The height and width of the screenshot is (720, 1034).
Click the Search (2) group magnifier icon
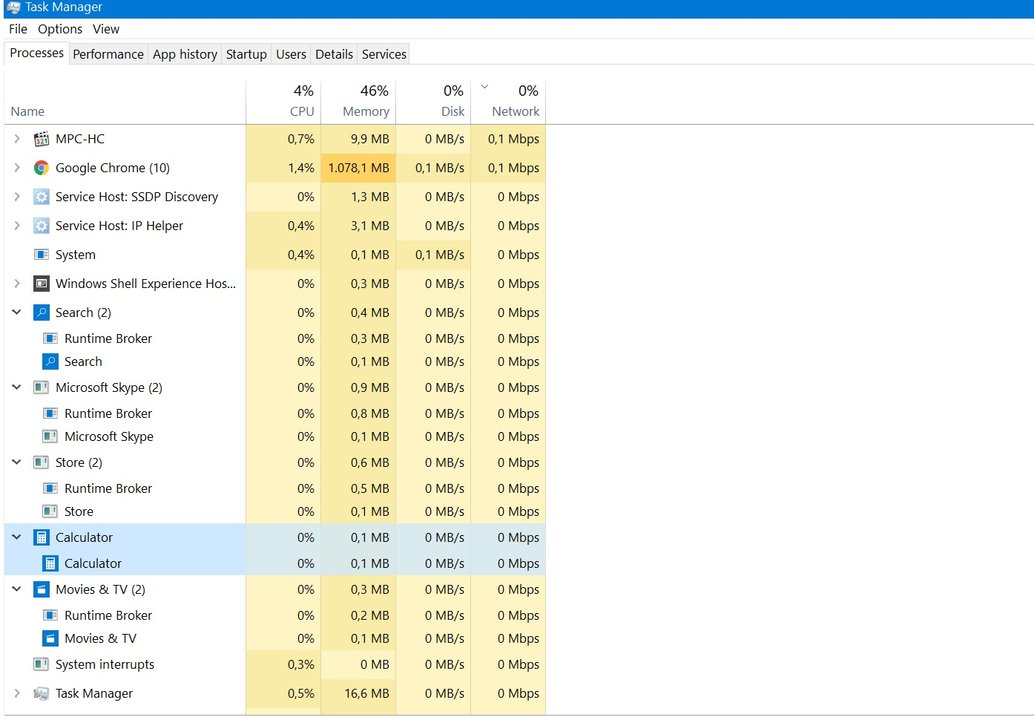(41, 313)
